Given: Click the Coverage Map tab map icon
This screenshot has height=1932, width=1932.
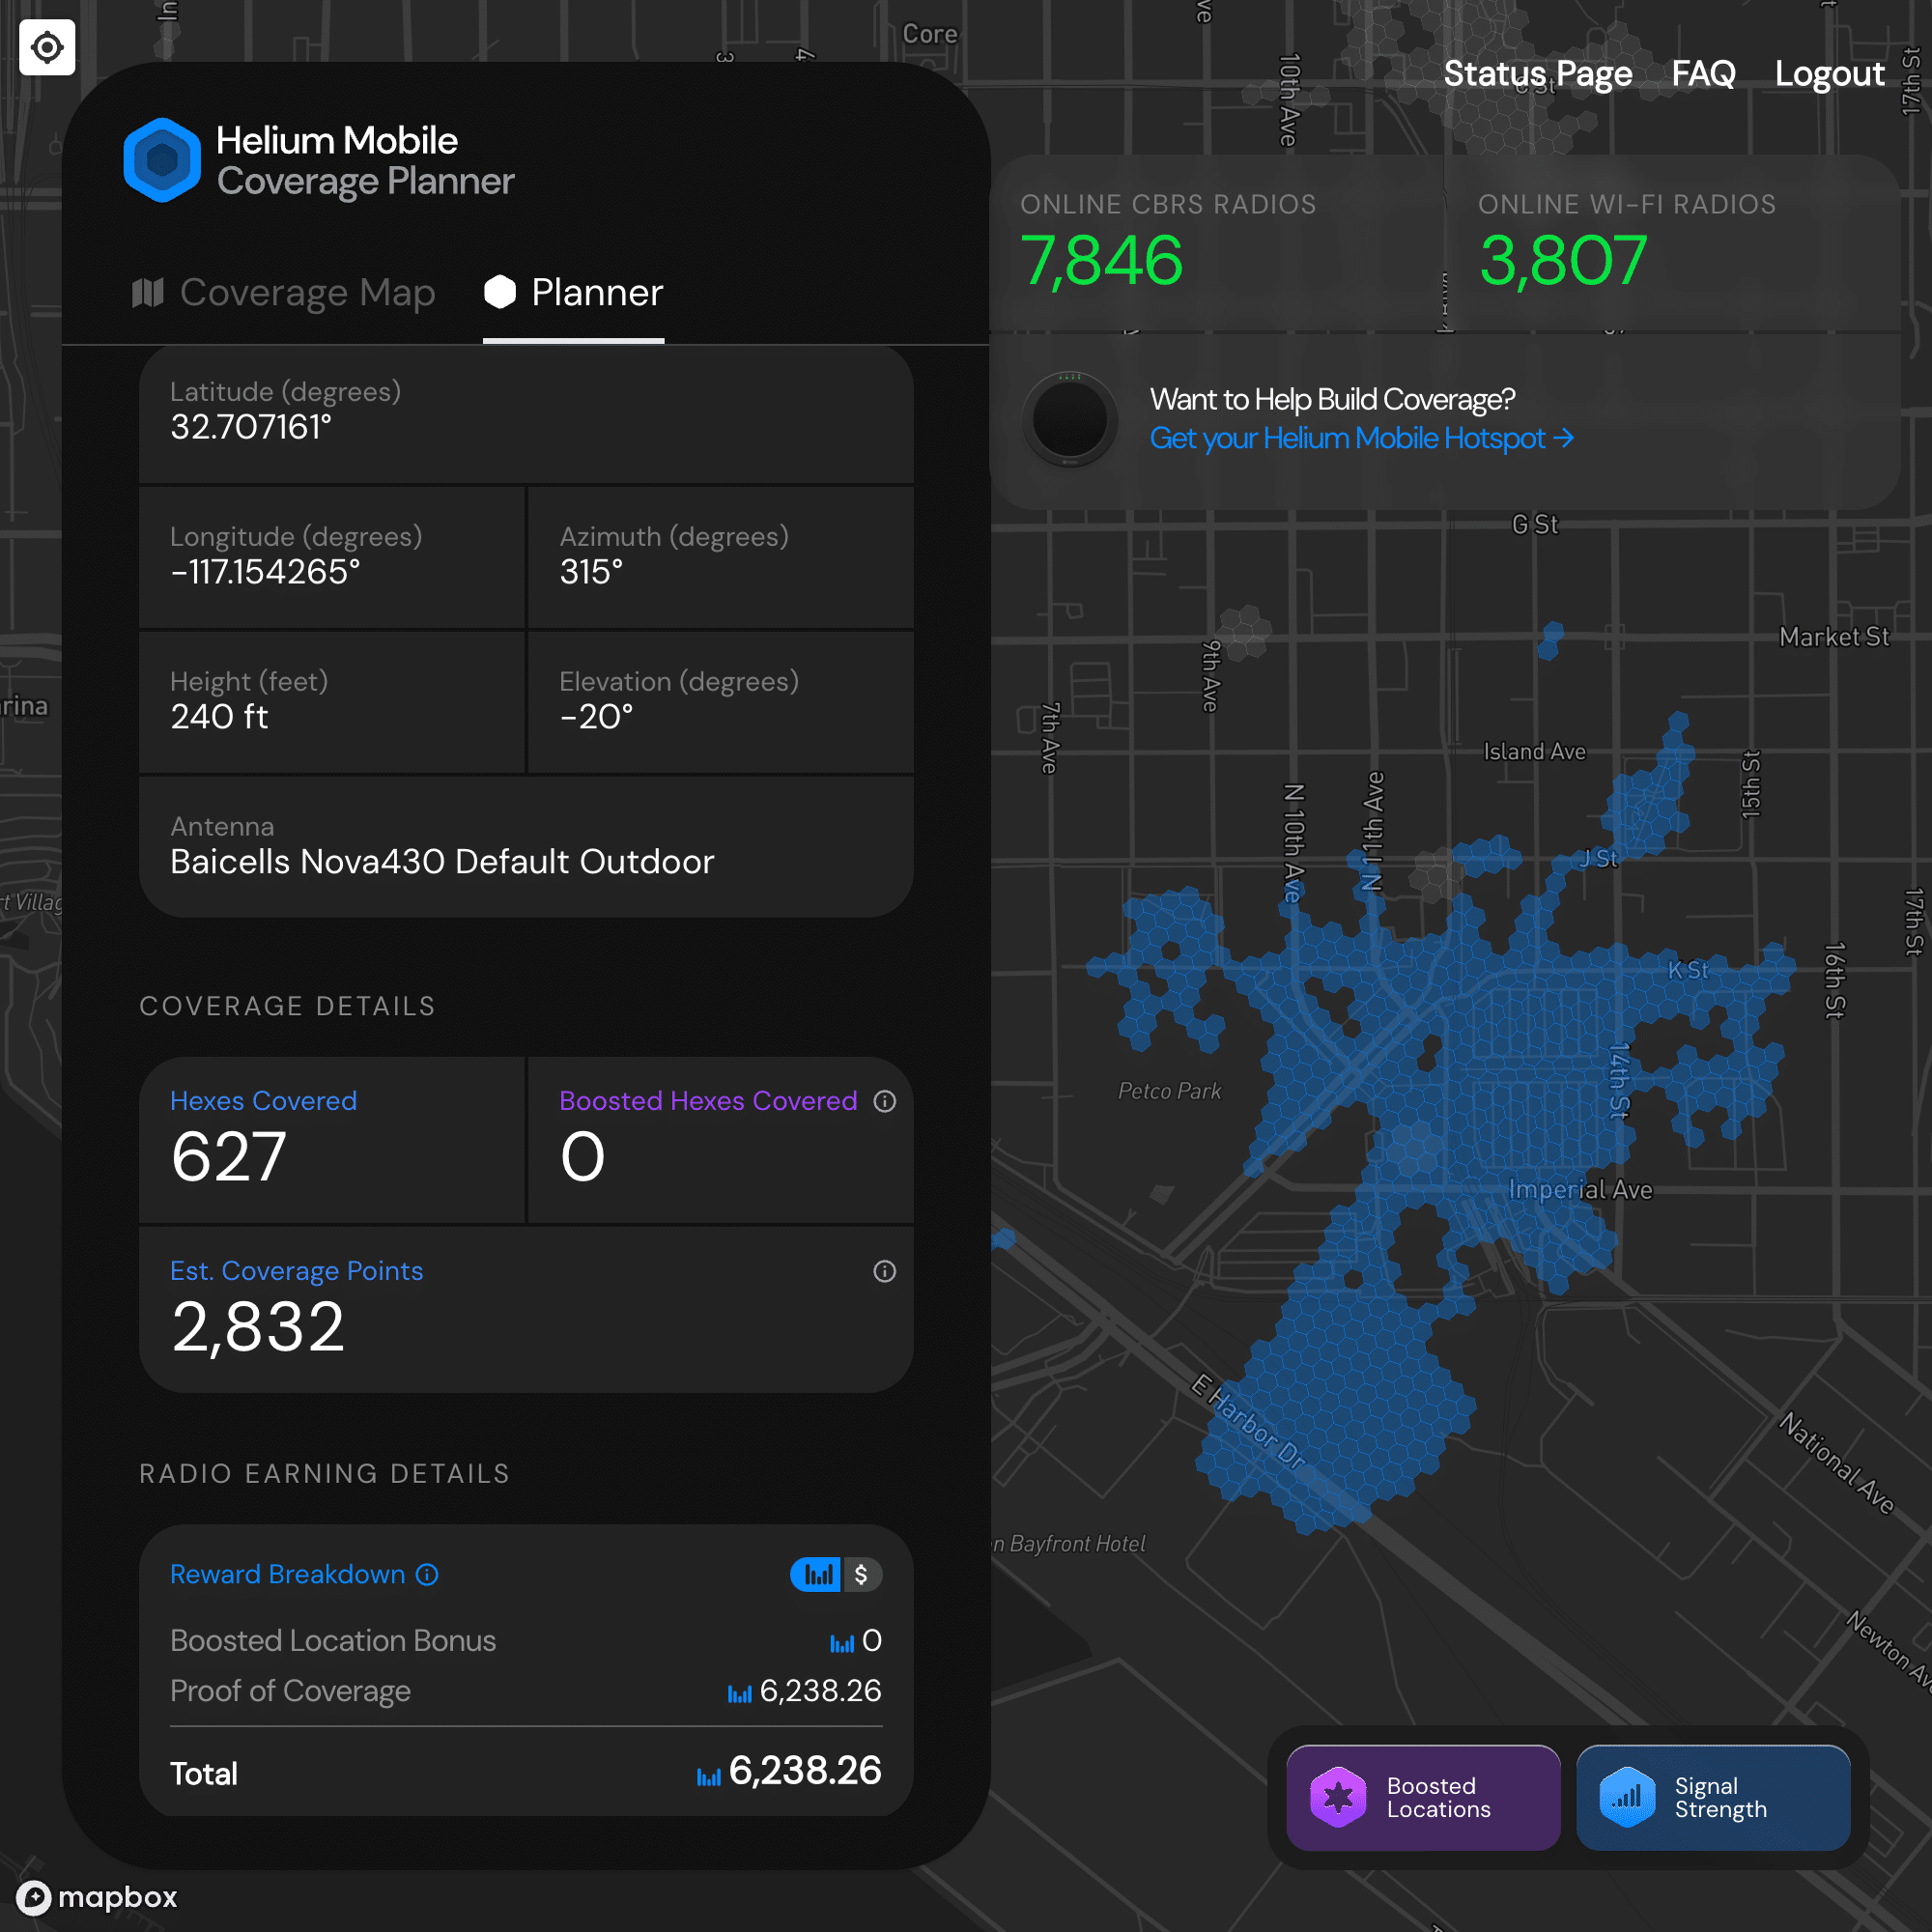Looking at the screenshot, I should coord(148,293).
